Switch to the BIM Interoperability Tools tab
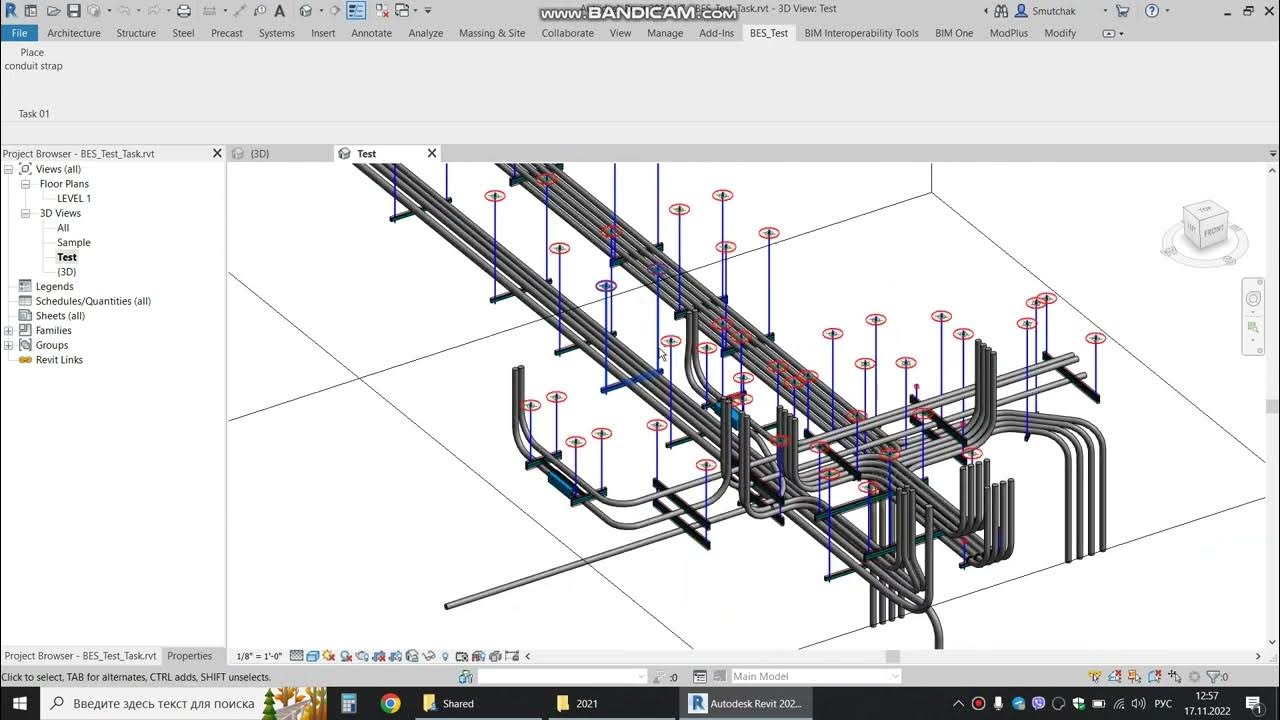The height and width of the screenshot is (720, 1280). point(861,33)
